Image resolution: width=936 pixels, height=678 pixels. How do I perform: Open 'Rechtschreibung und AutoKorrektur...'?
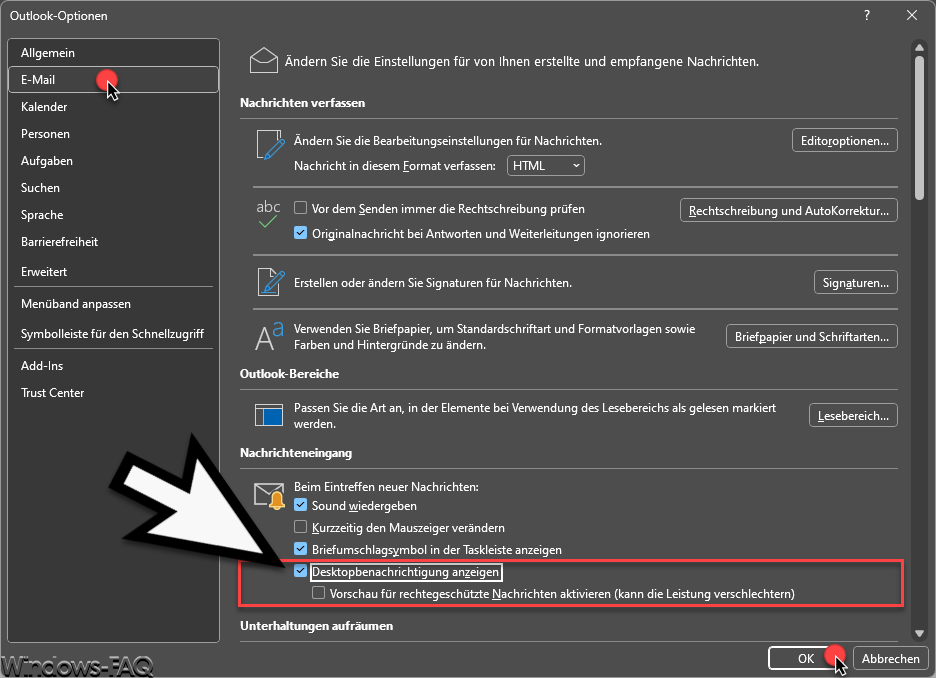point(789,210)
